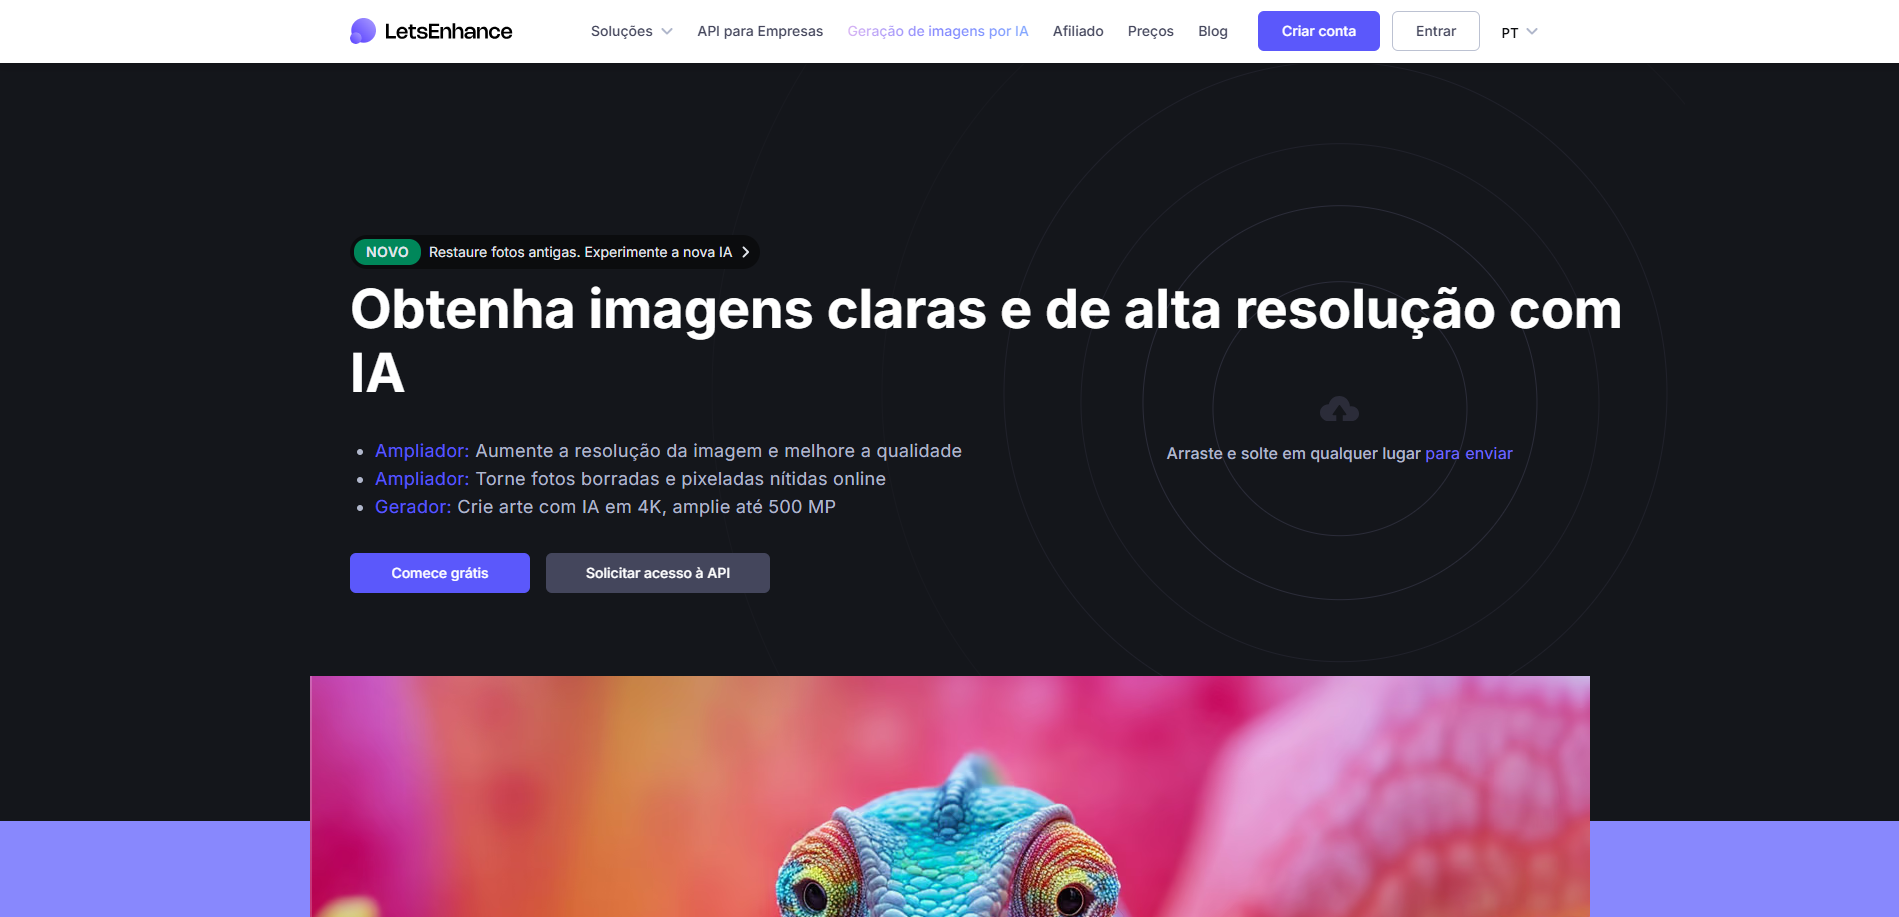The height and width of the screenshot is (917, 1899).
Task: Click the para enviar upload link
Action: click(x=1468, y=453)
